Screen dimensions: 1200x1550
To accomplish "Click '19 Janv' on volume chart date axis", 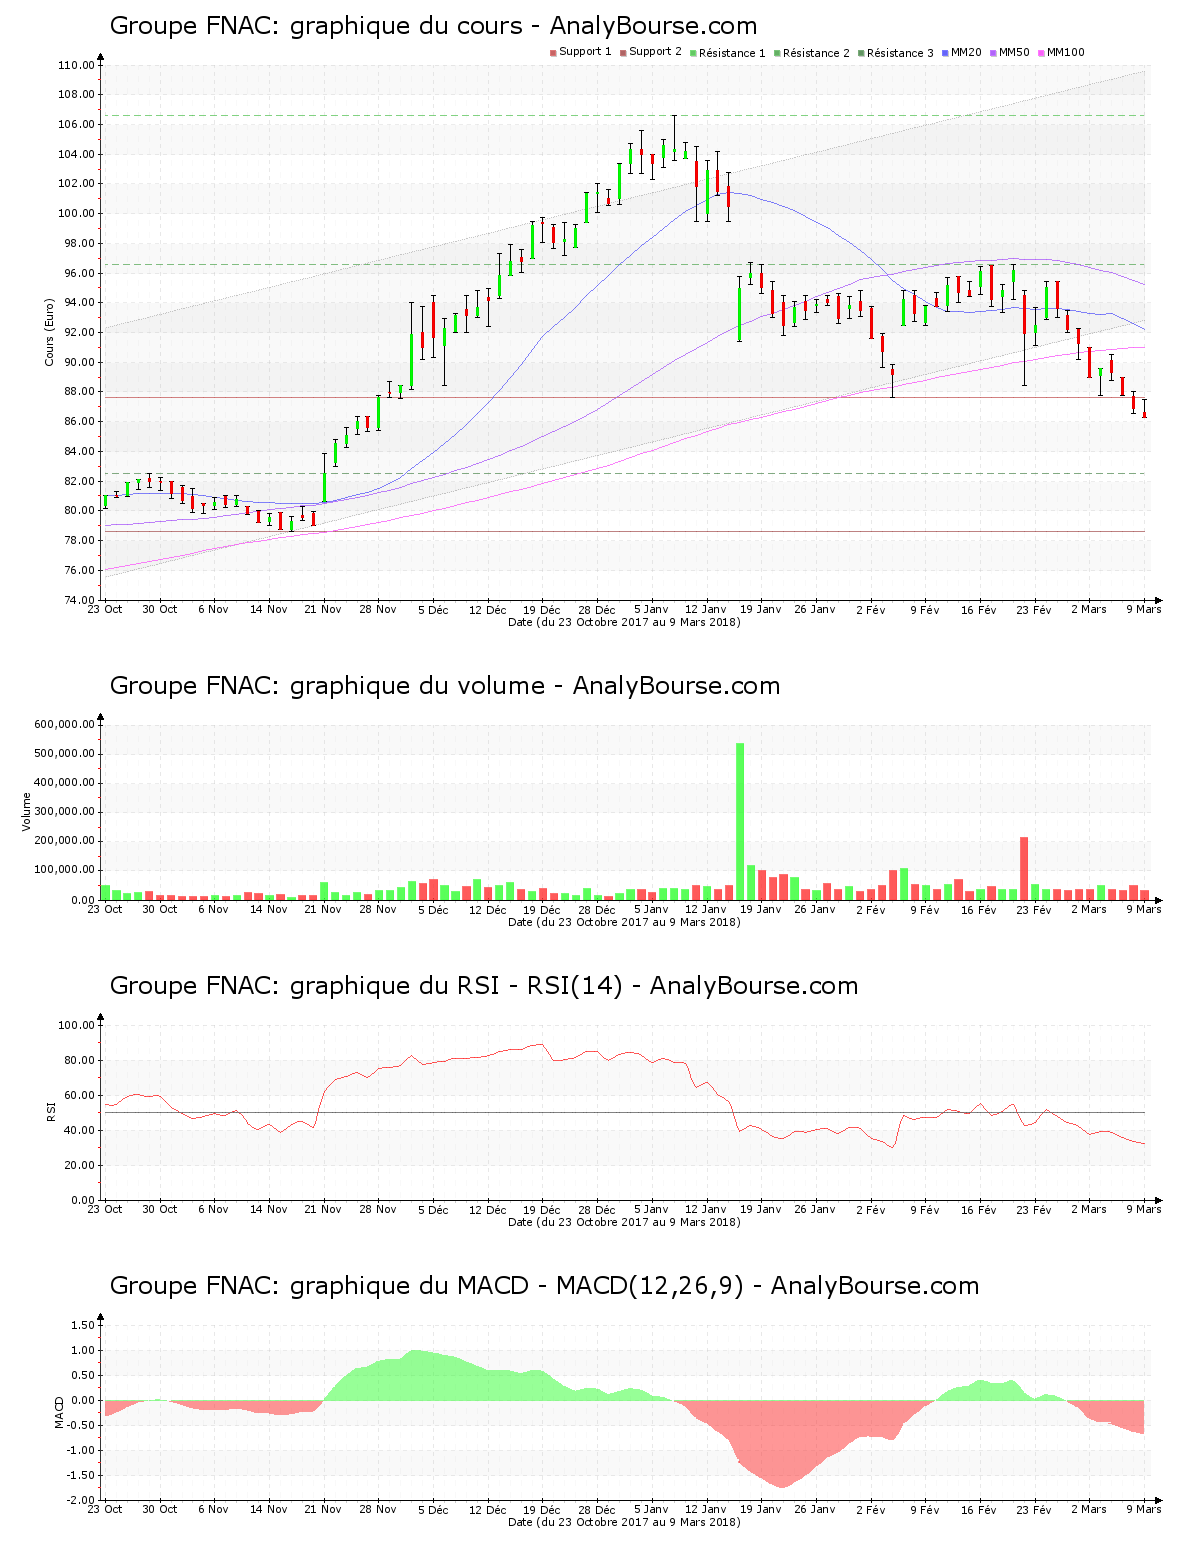I will pos(760,909).
